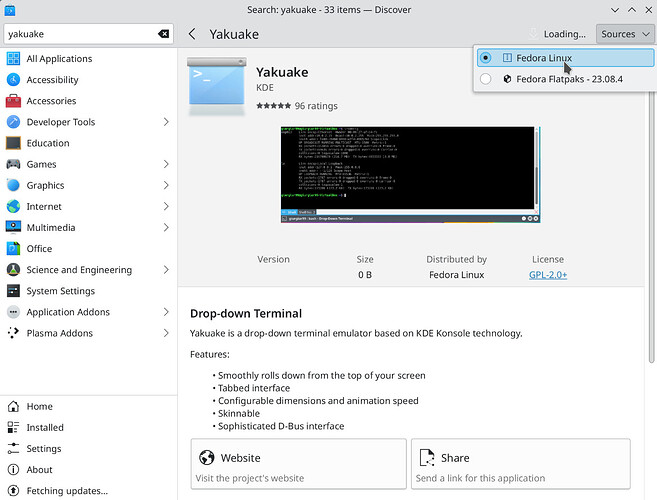Expand the Multimedia subcategories chevron
Image resolution: width=657 pixels, height=500 pixels.
point(166,227)
